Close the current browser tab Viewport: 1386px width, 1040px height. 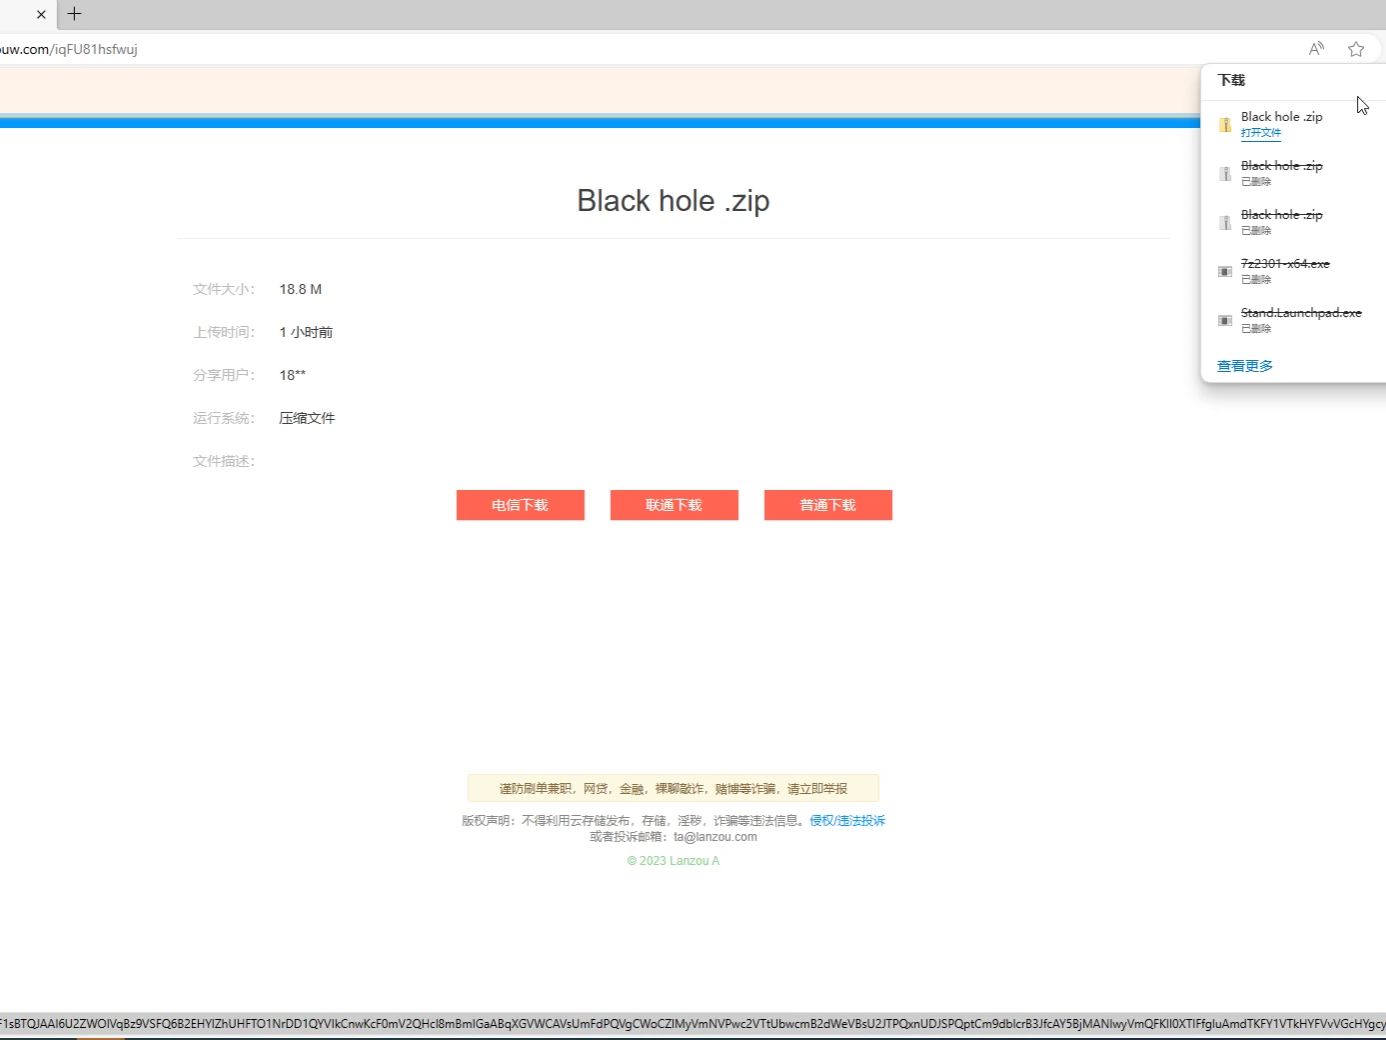(41, 14)
